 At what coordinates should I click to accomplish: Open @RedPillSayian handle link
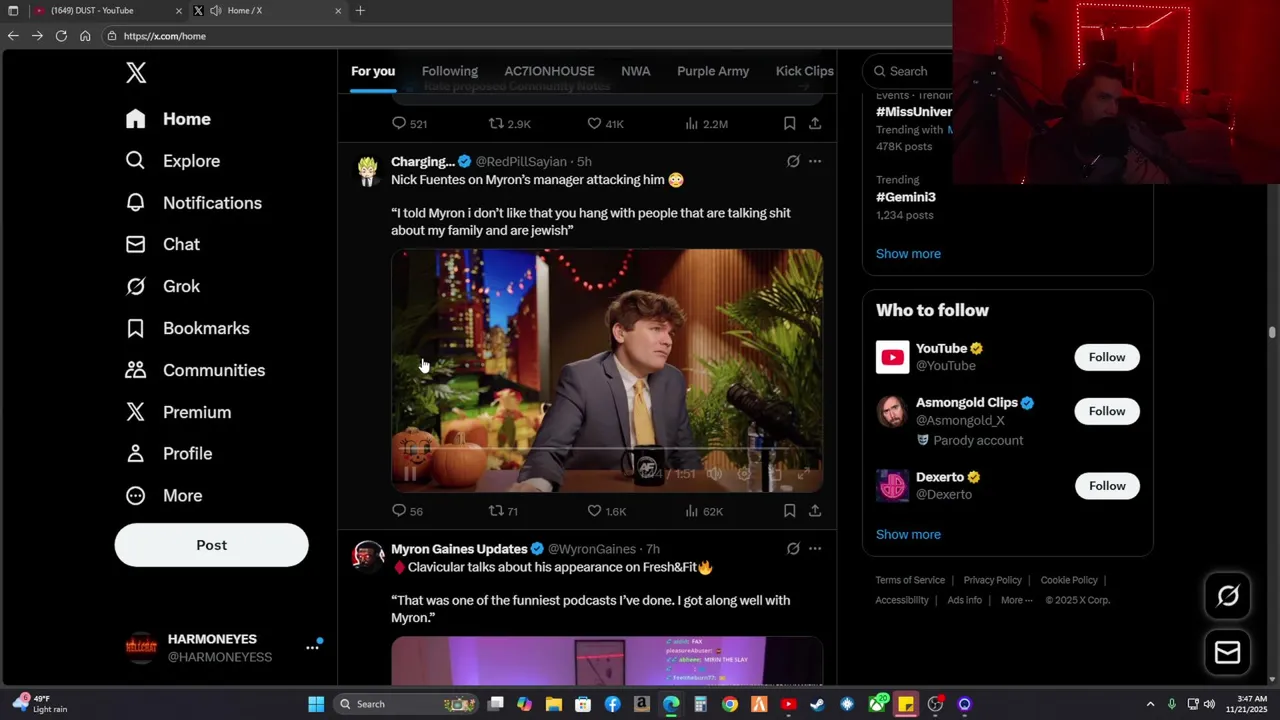tap(521, 161)
